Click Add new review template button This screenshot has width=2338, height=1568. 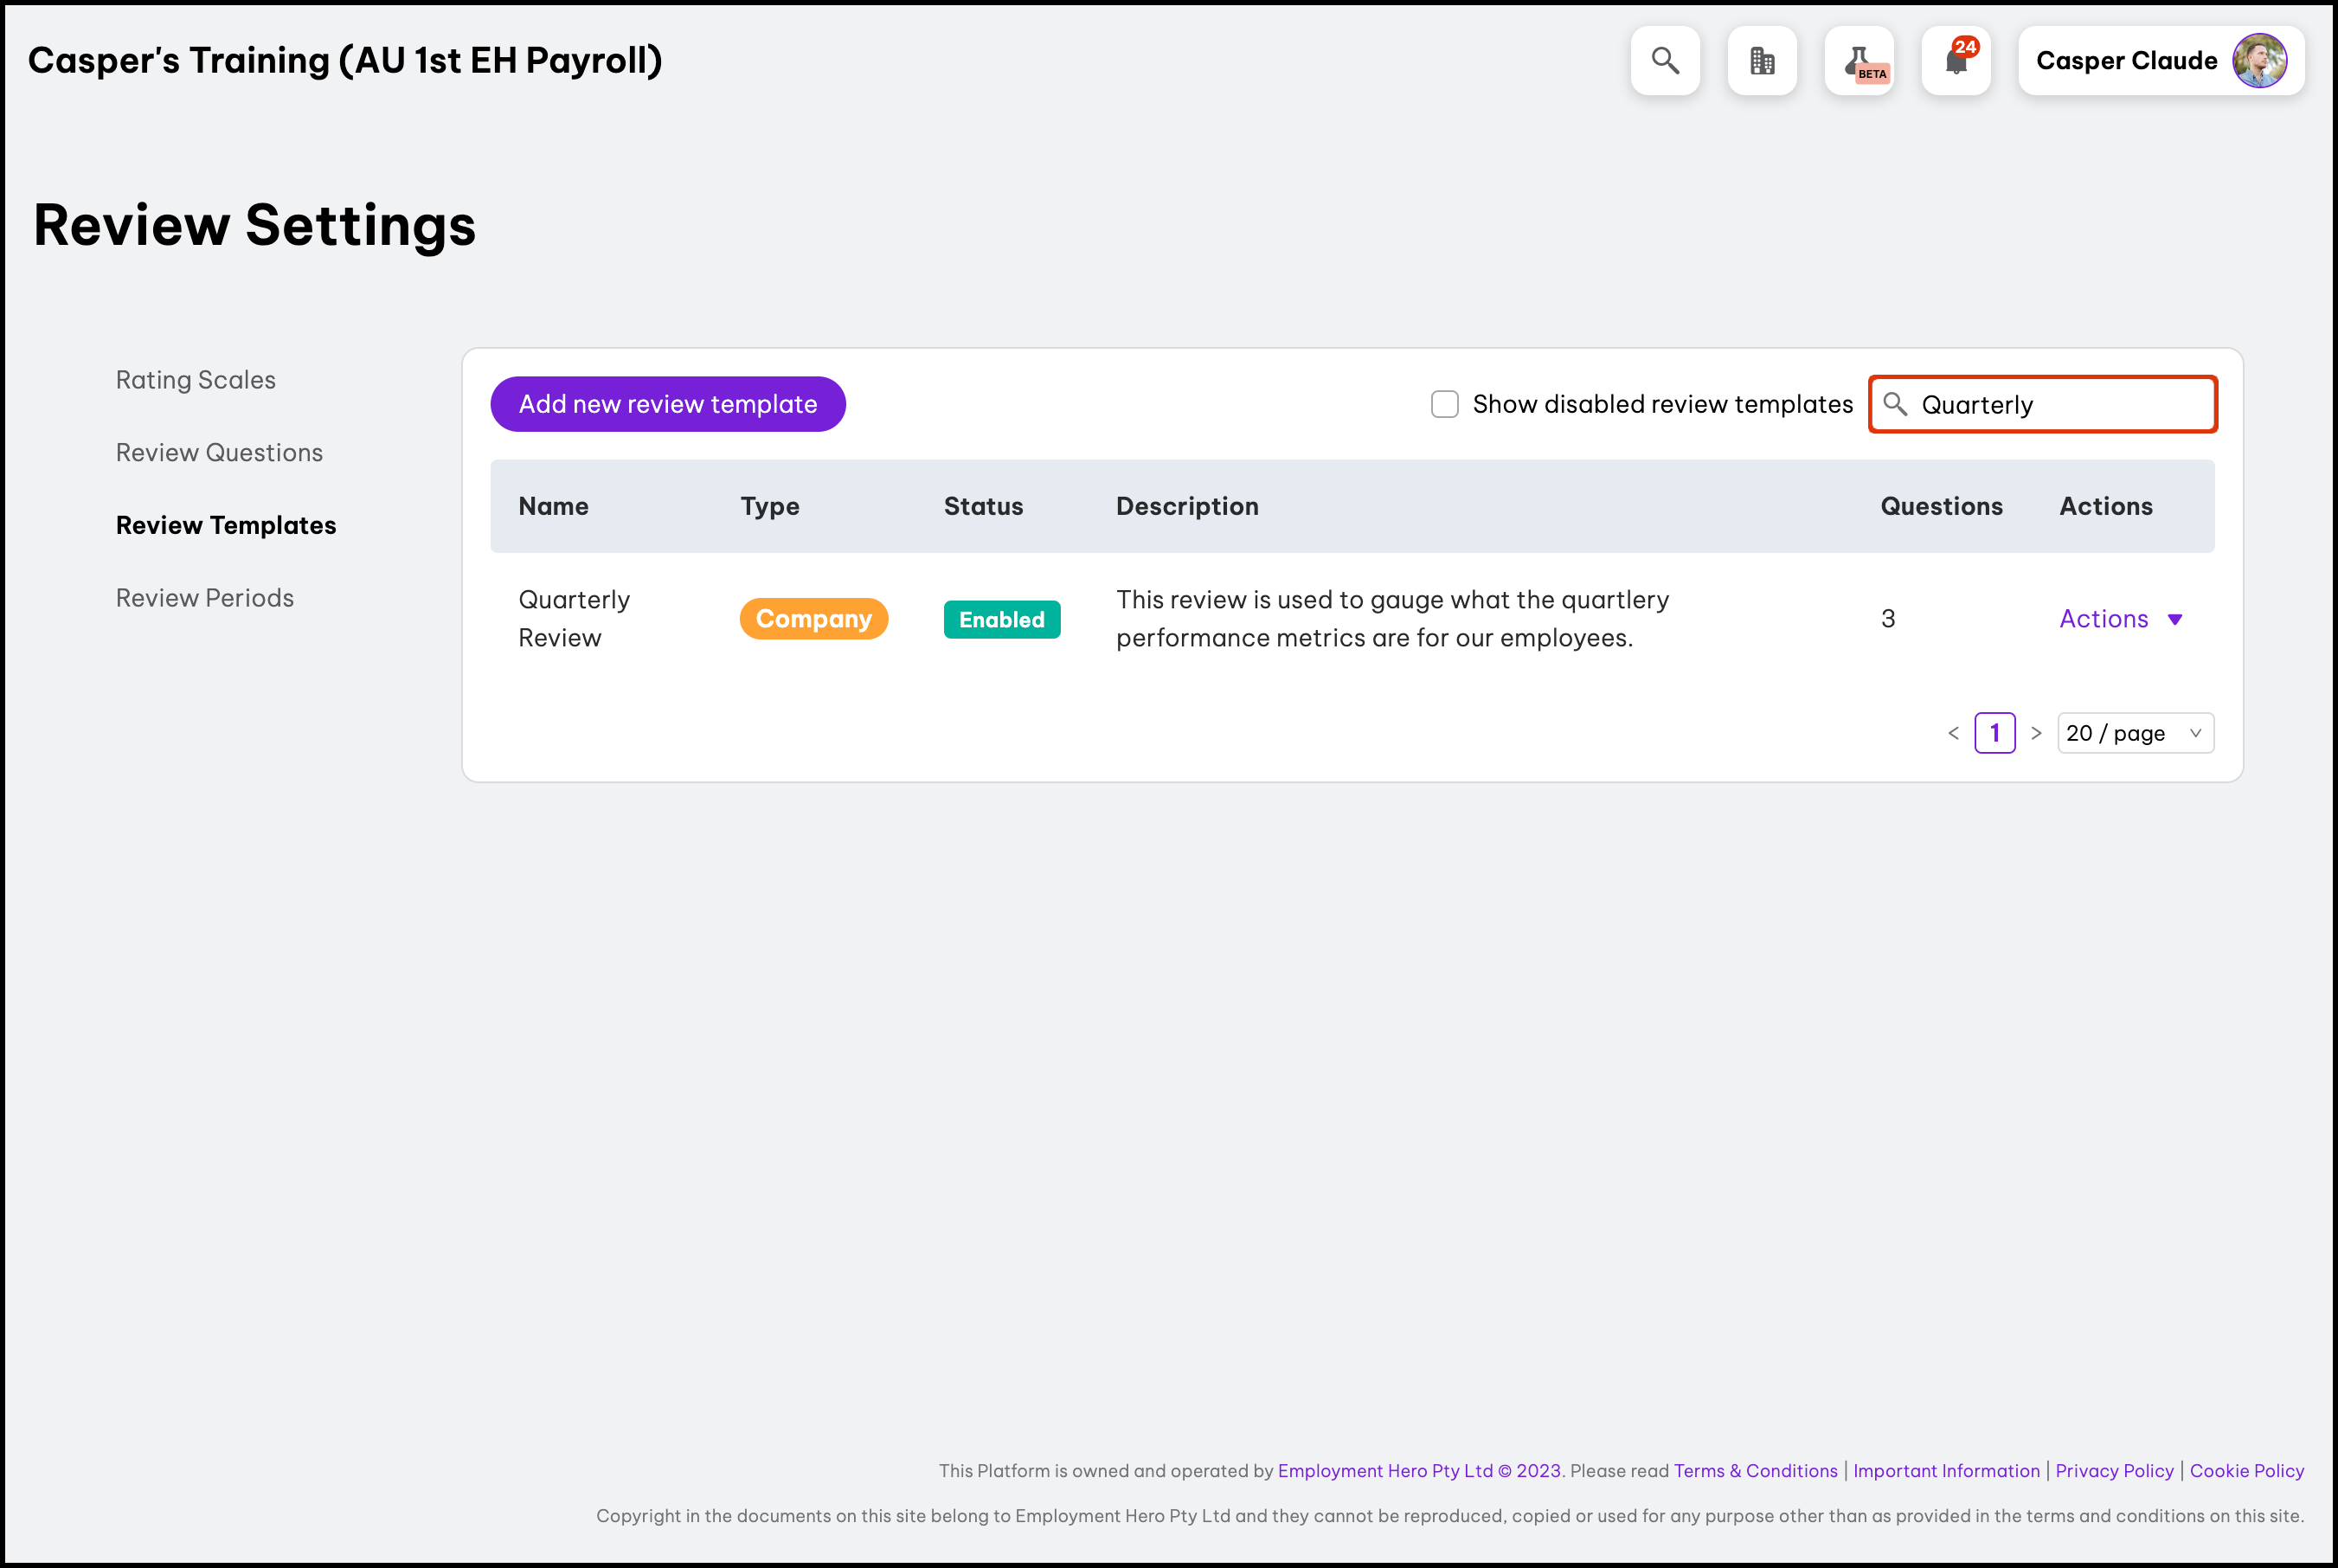click(x=668, y=404)
